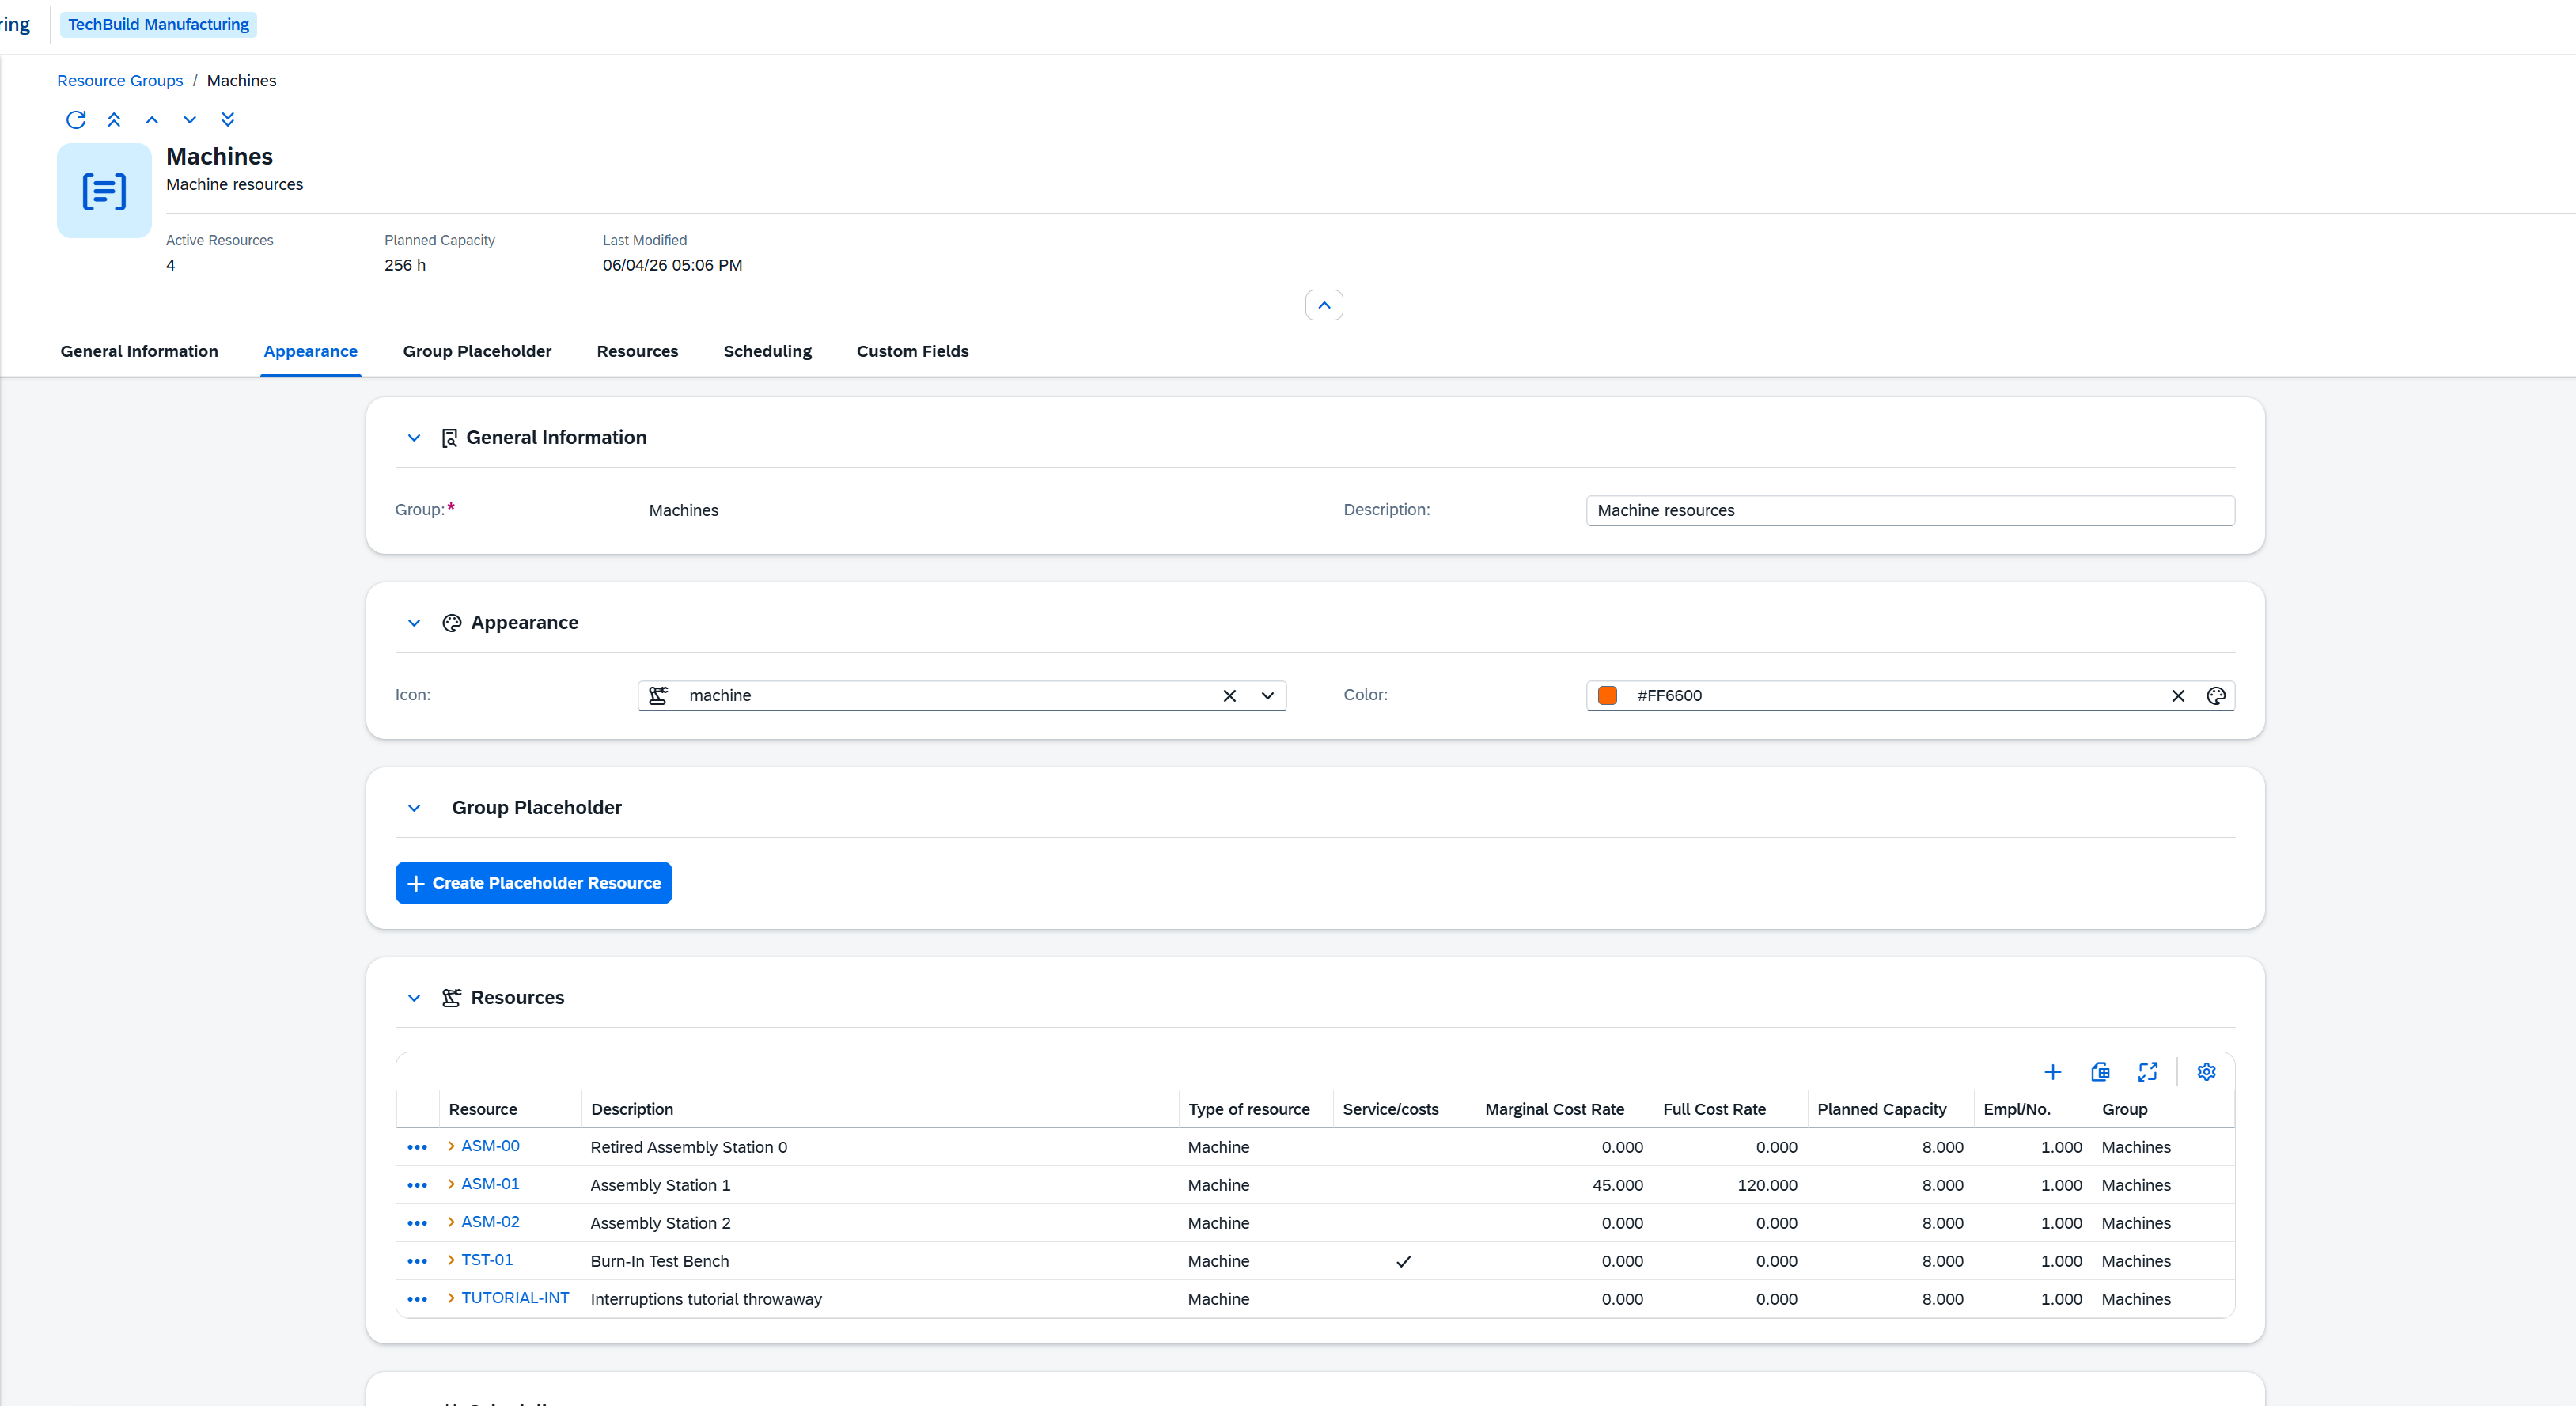The image size is (2576, 1406).
Task: Edit the Description input field
Action: [1910, 510]
